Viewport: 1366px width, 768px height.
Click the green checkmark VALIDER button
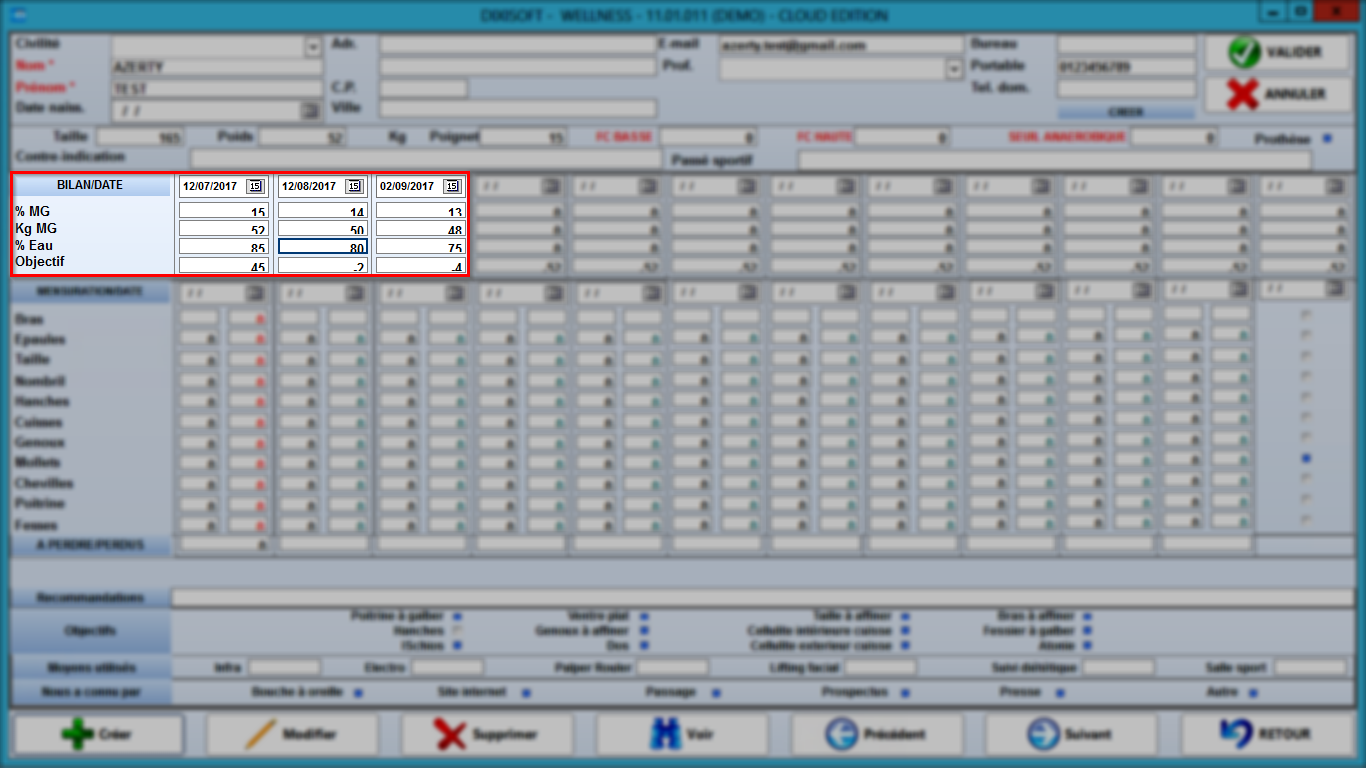pos(1277,53)
